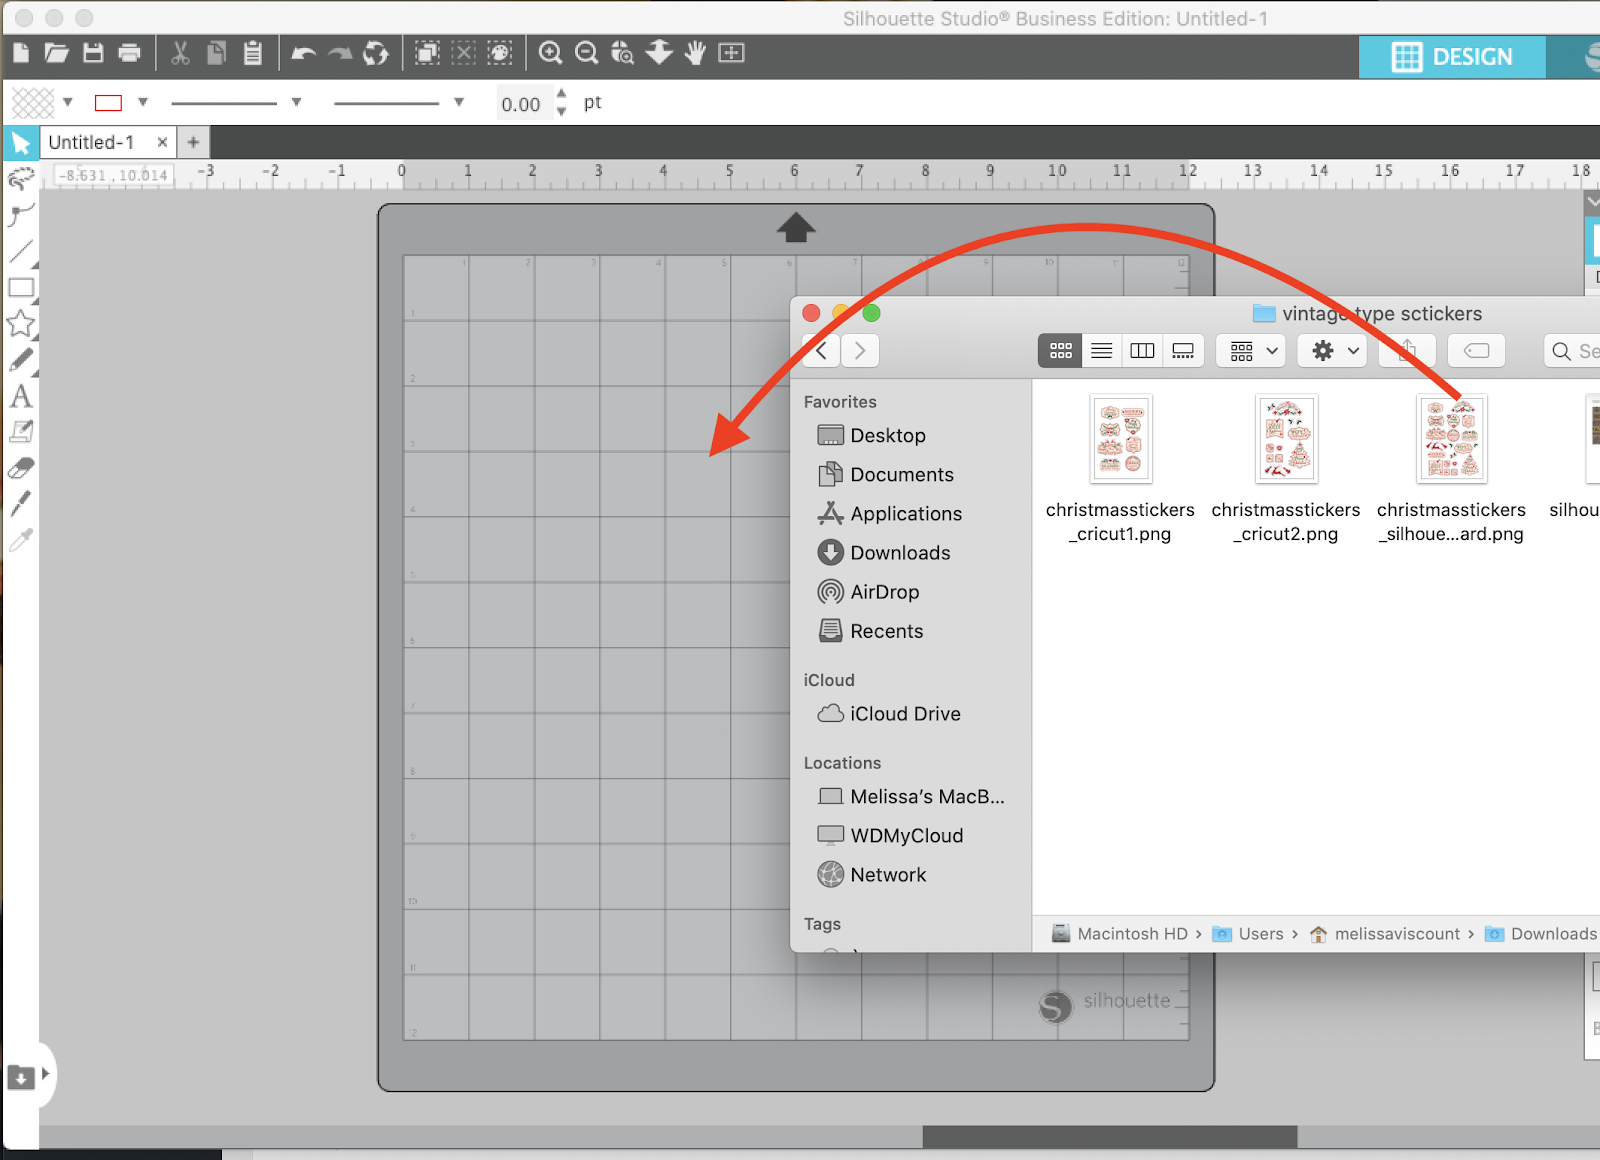Screen dimensions: 1600x1160
Task: Activate the Select arrow tool
Action: (x=21, y=143)
